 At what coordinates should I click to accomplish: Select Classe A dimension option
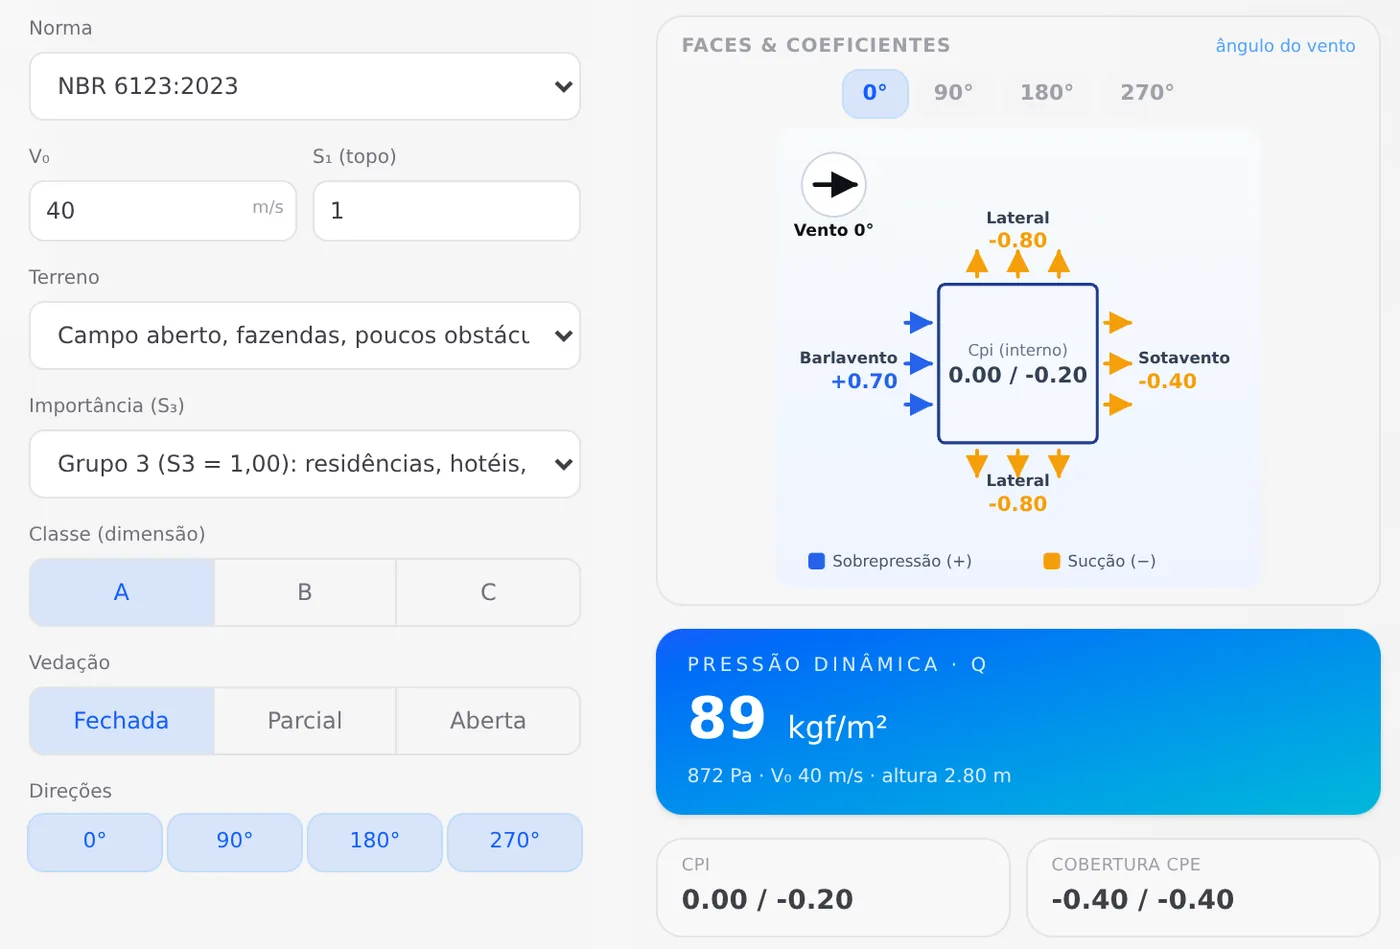[122, 592]
